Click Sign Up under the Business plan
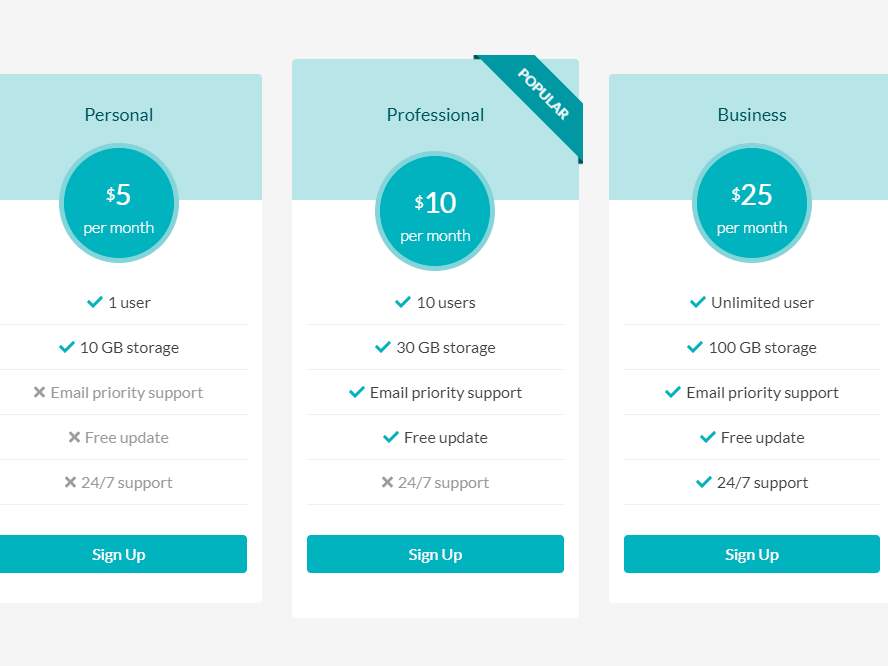Screen dimensions: 888x666 tap(751, 554)
